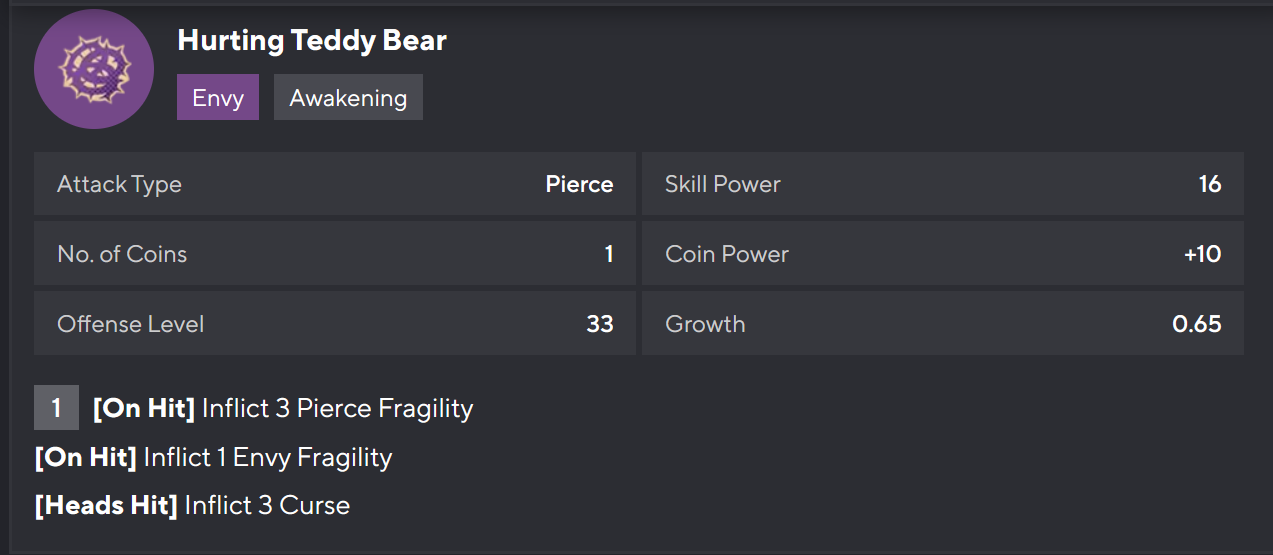Click the Hurting Teddy Bear title
Image resolution: width=1273 pixels, height=555 pixels.
click(x=312, y=41)
